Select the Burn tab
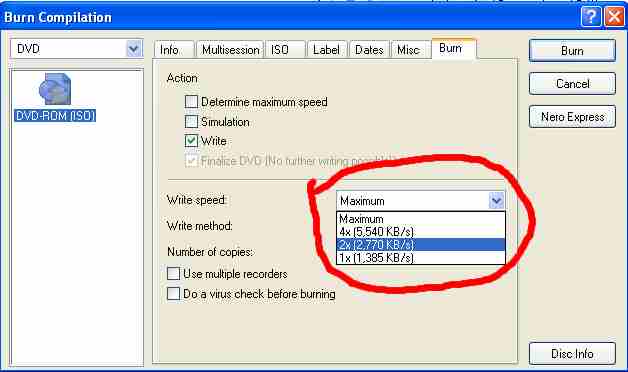628x372 pixels. point(454,48)
